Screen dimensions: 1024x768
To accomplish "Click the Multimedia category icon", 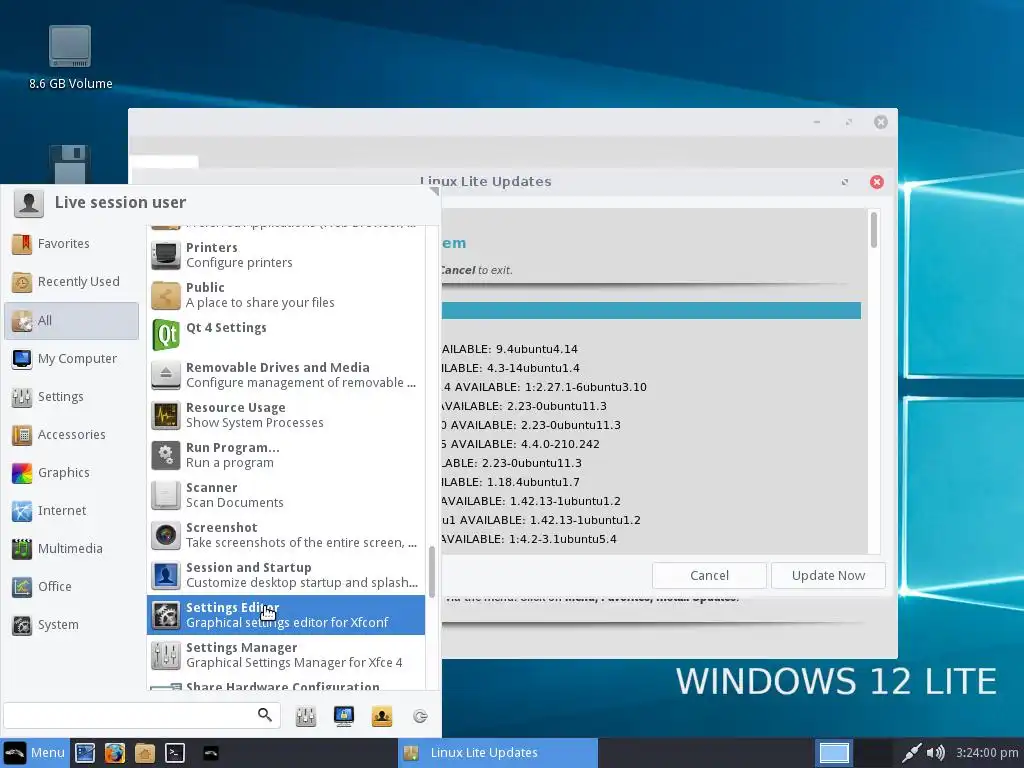I will point(22,549).
